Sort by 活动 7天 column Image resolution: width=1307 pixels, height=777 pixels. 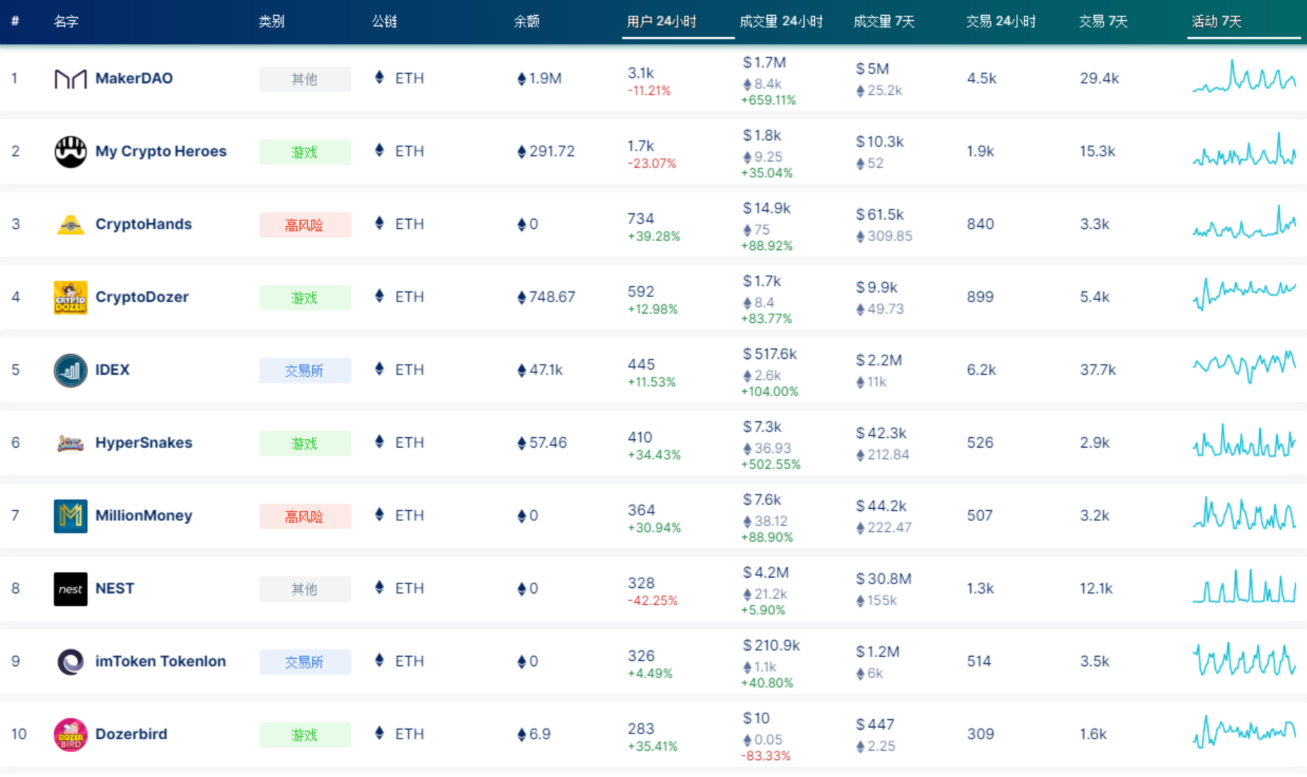pos(1217,21)
